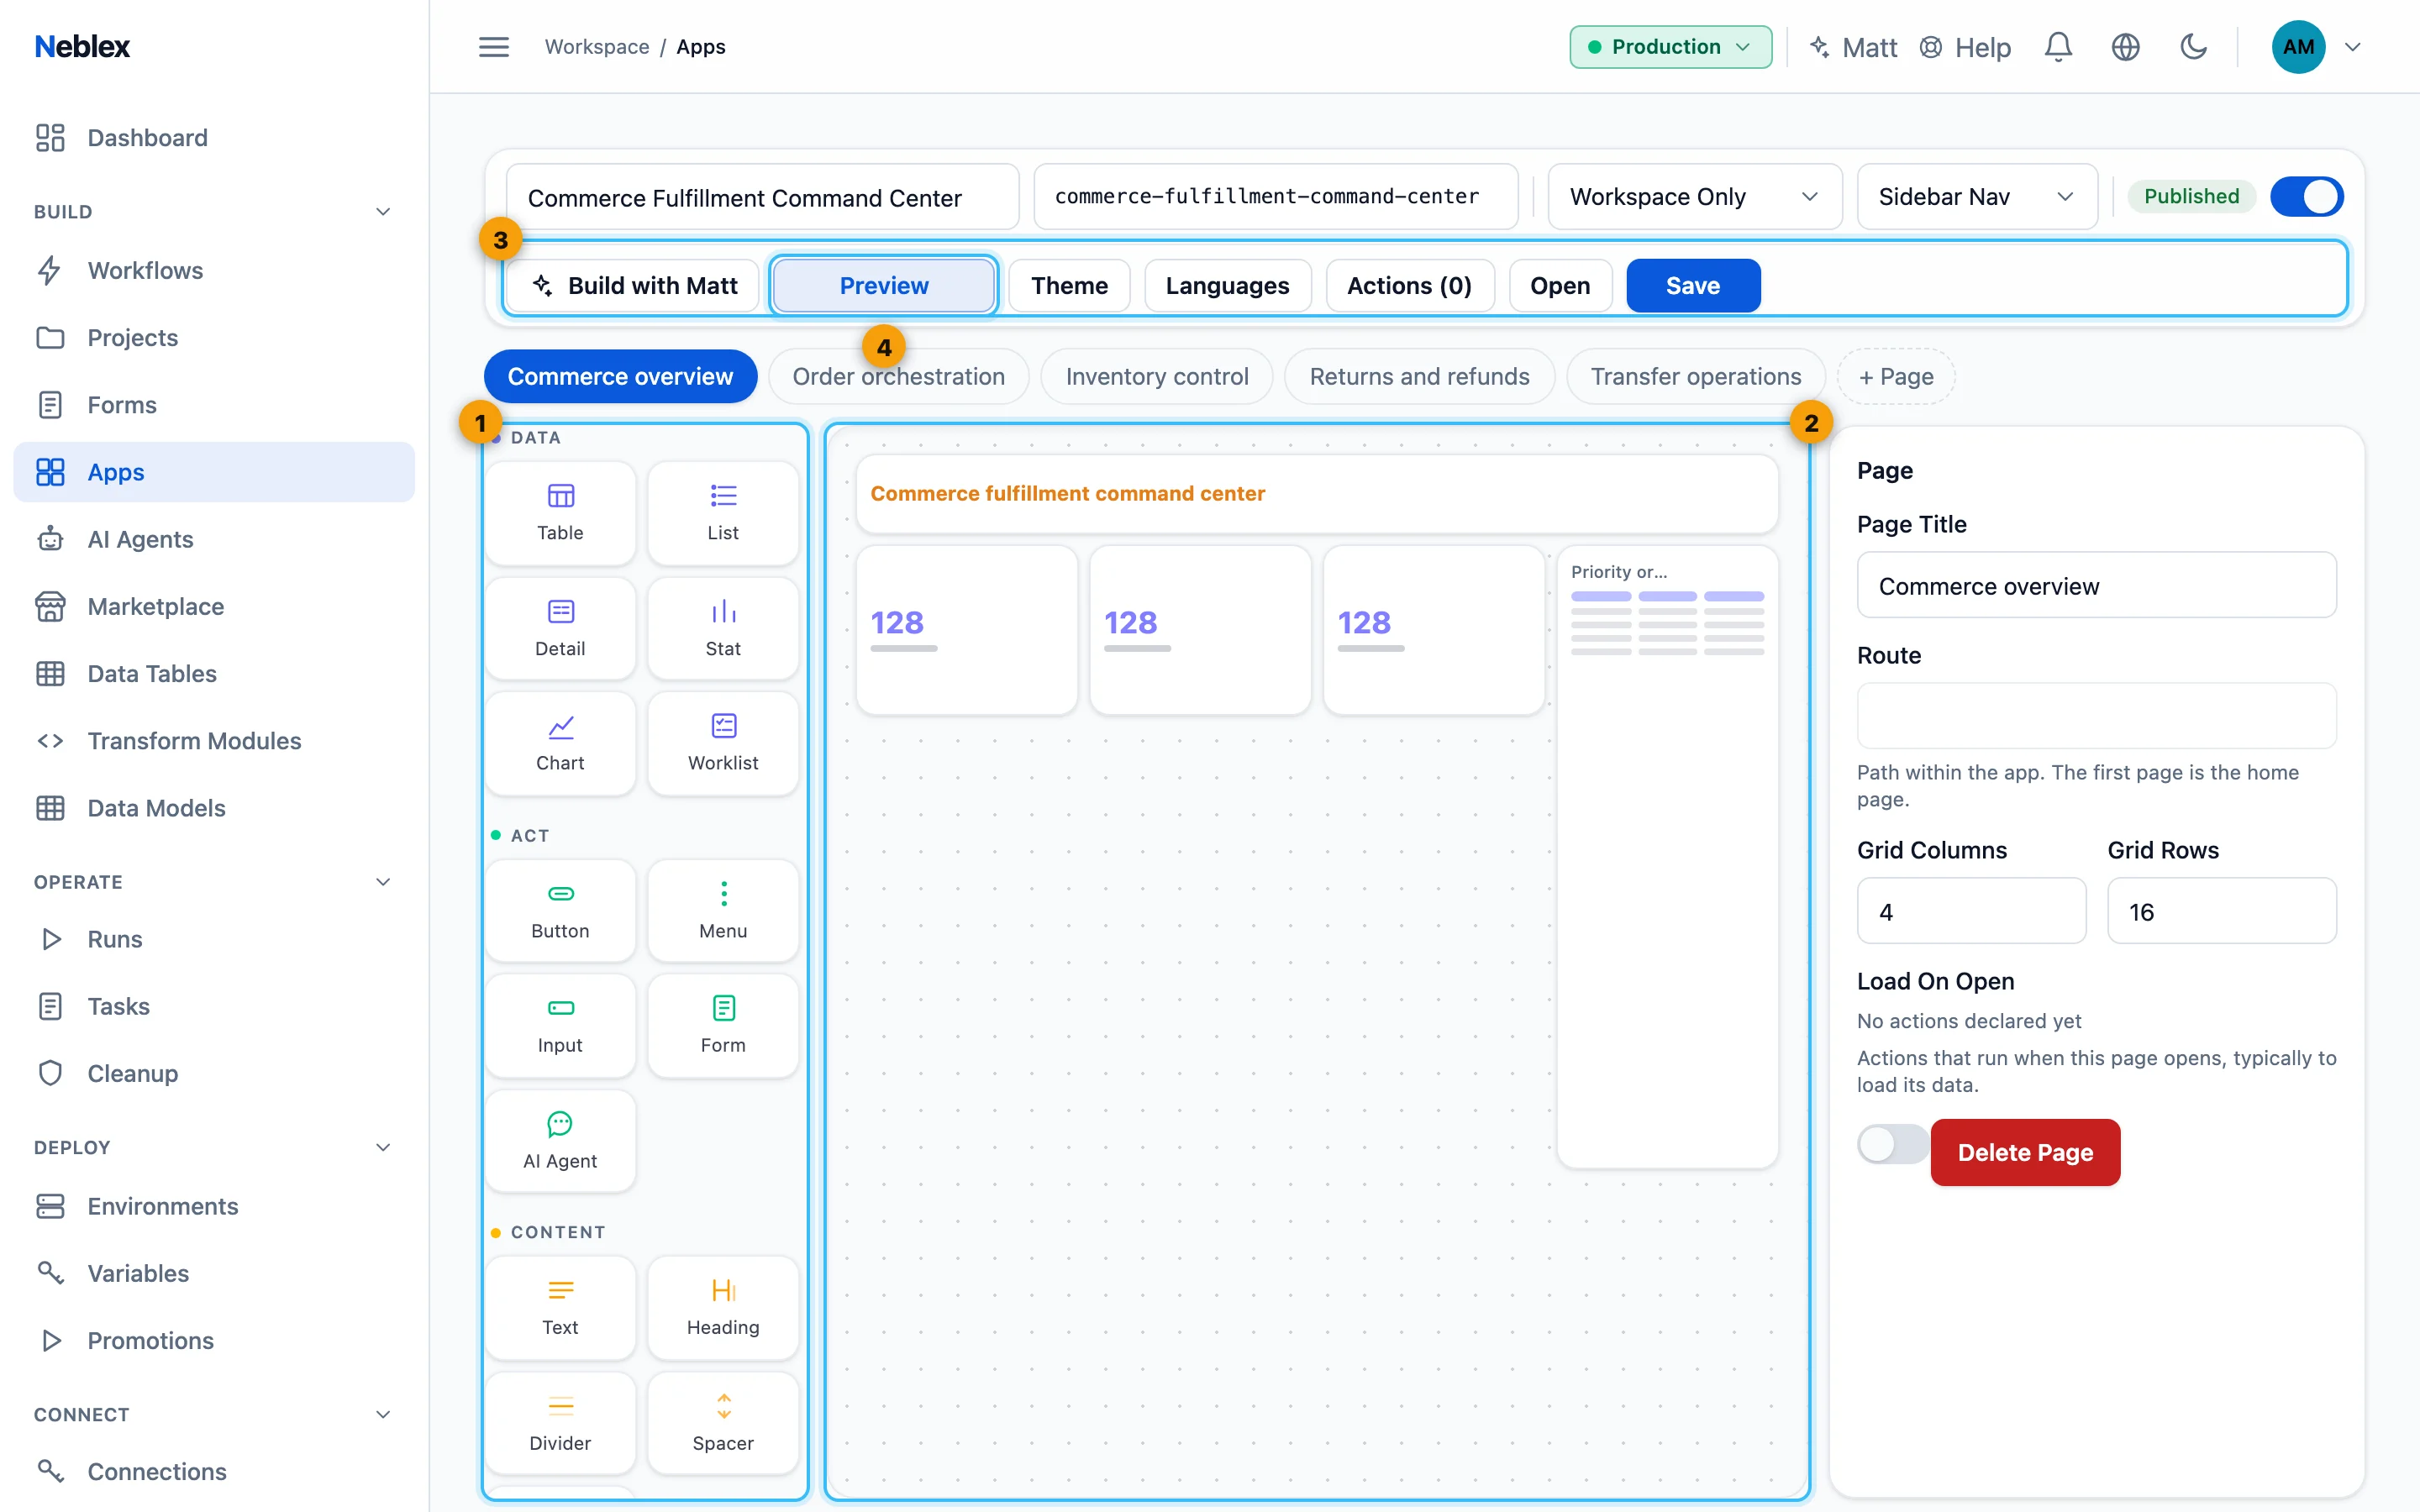Toggle the Published switch off
2420x1512 pixels.
click(2306, 196)
